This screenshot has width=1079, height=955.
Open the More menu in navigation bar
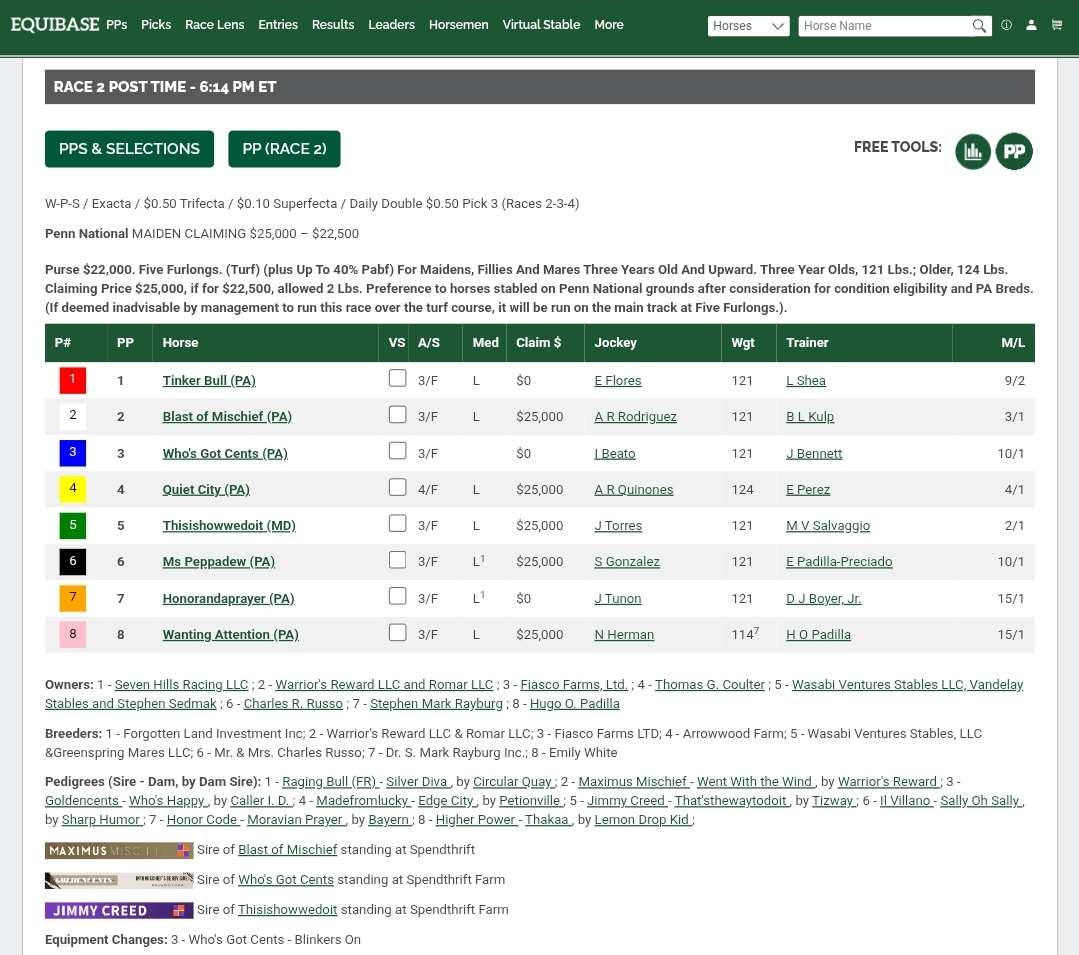pyautogui.click(x=608, y=25)
